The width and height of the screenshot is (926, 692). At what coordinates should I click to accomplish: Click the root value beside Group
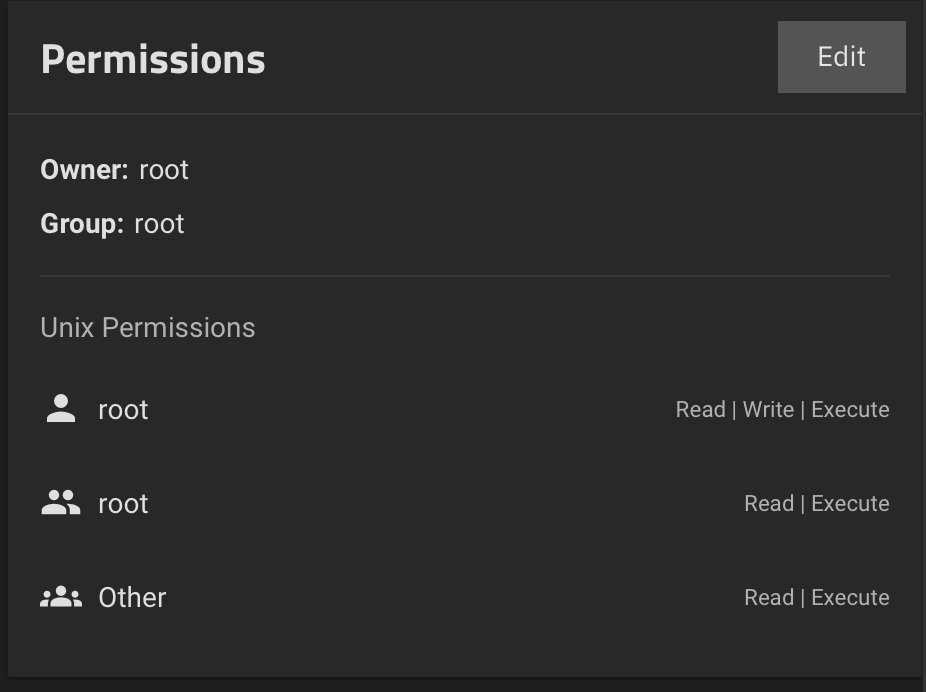[x=159, y=224]
